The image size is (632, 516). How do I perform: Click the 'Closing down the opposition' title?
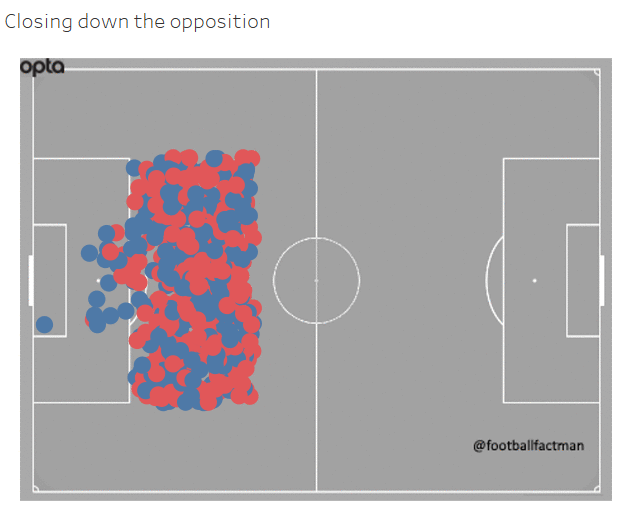pyautogui.click(x=137, y=21)
